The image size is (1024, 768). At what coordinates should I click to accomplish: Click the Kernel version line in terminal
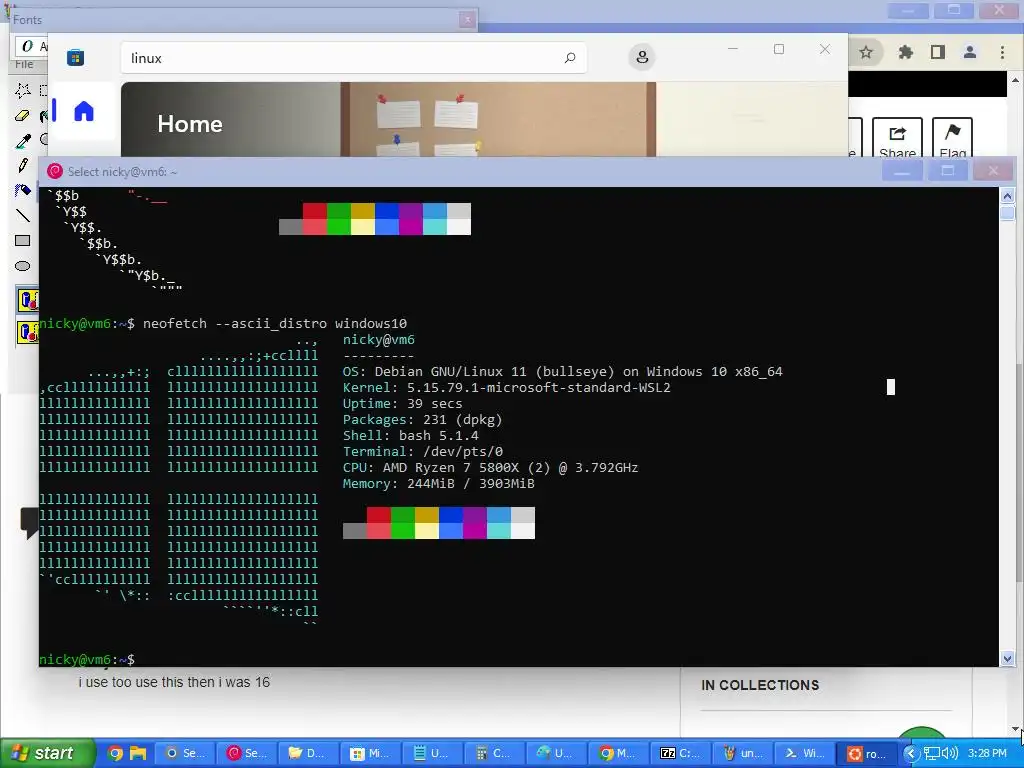coord(507,387)
